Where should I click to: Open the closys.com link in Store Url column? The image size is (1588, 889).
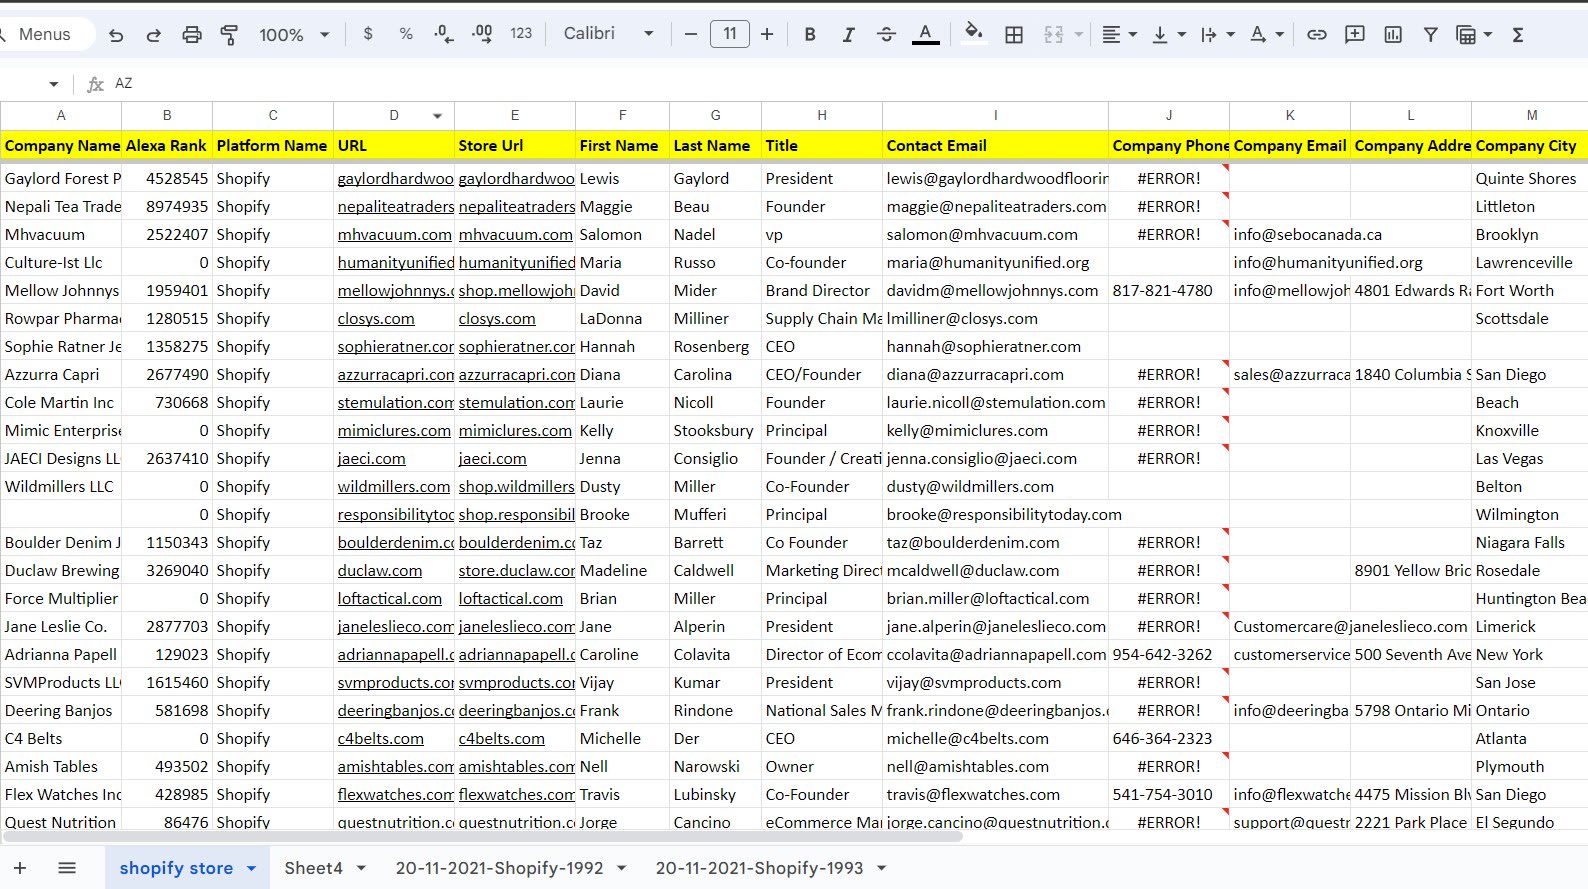pyautogui.click(x=497, y=318)
